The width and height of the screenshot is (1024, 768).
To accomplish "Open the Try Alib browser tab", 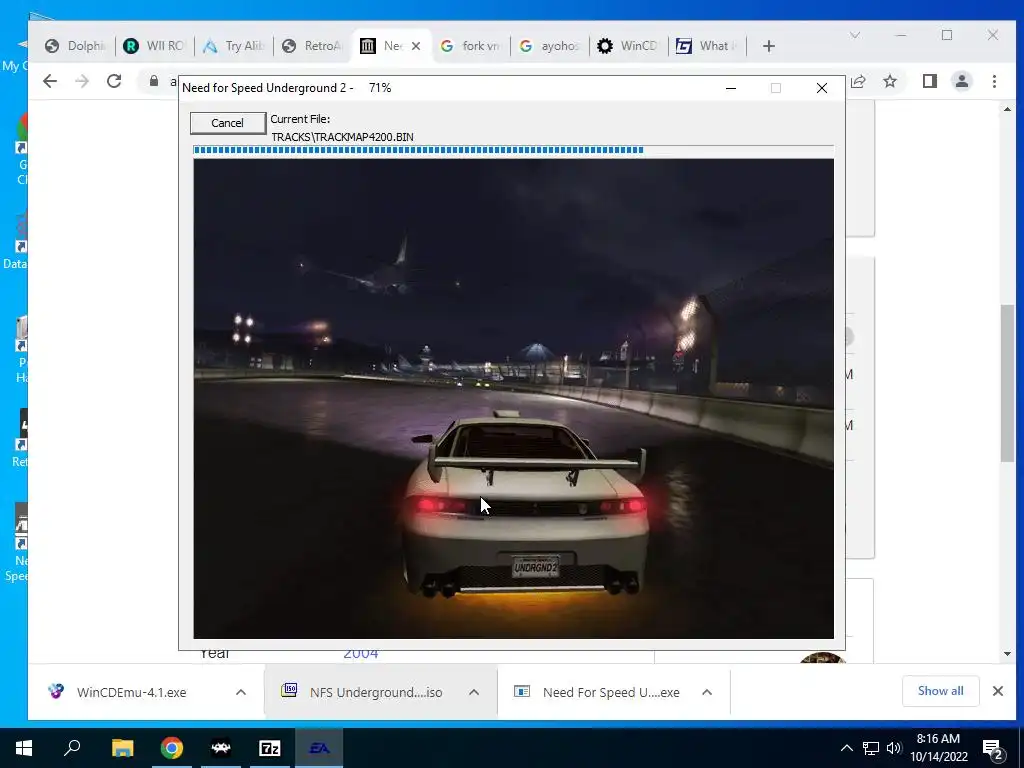I will (234, 46).
